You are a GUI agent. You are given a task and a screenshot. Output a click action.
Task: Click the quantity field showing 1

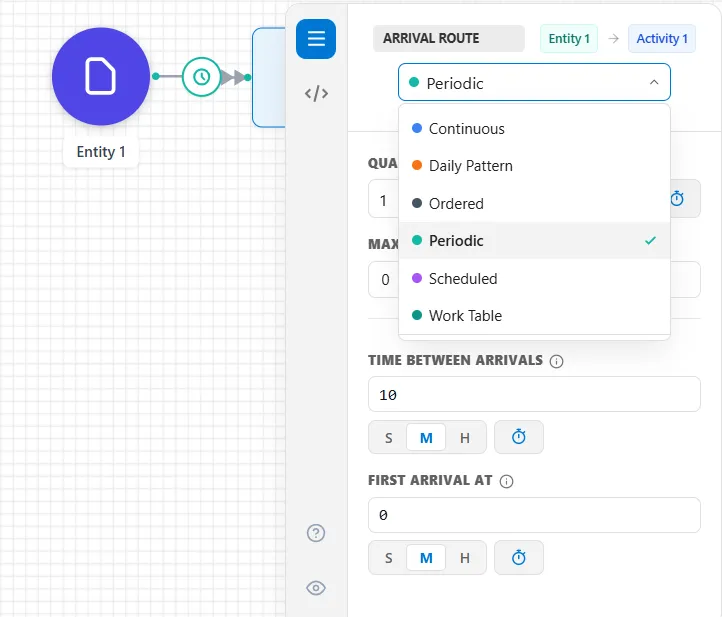(383, 200)
